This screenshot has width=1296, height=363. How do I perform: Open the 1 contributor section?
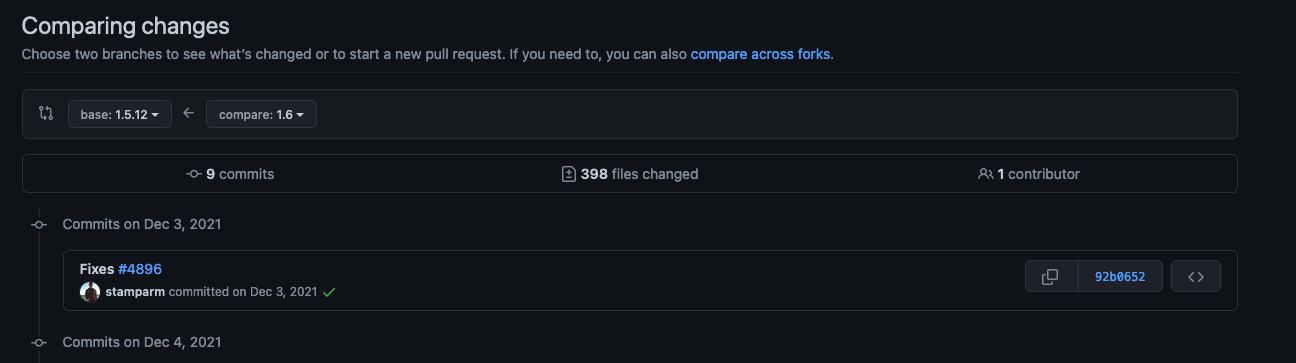(1029, 174)
